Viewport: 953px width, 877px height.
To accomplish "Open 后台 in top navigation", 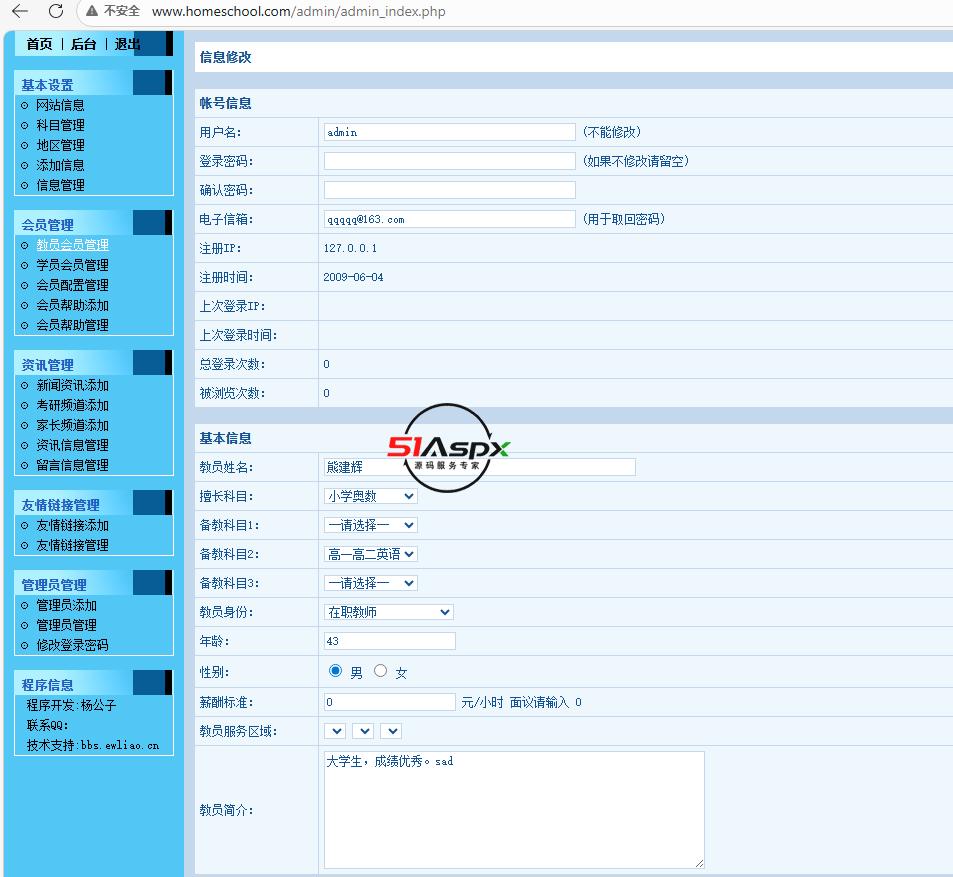I will [x=83, y=44].
